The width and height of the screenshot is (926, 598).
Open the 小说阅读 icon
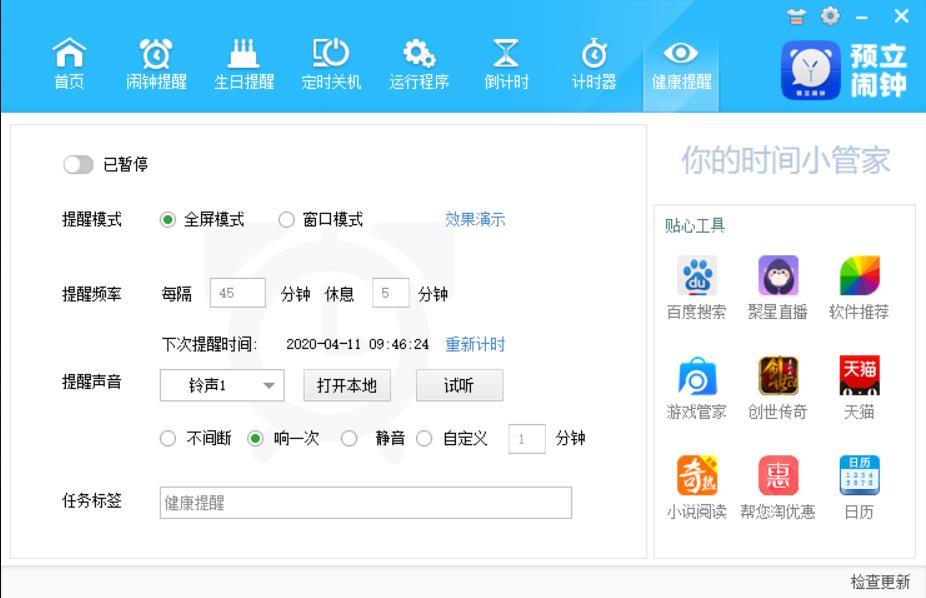[697, 476]
